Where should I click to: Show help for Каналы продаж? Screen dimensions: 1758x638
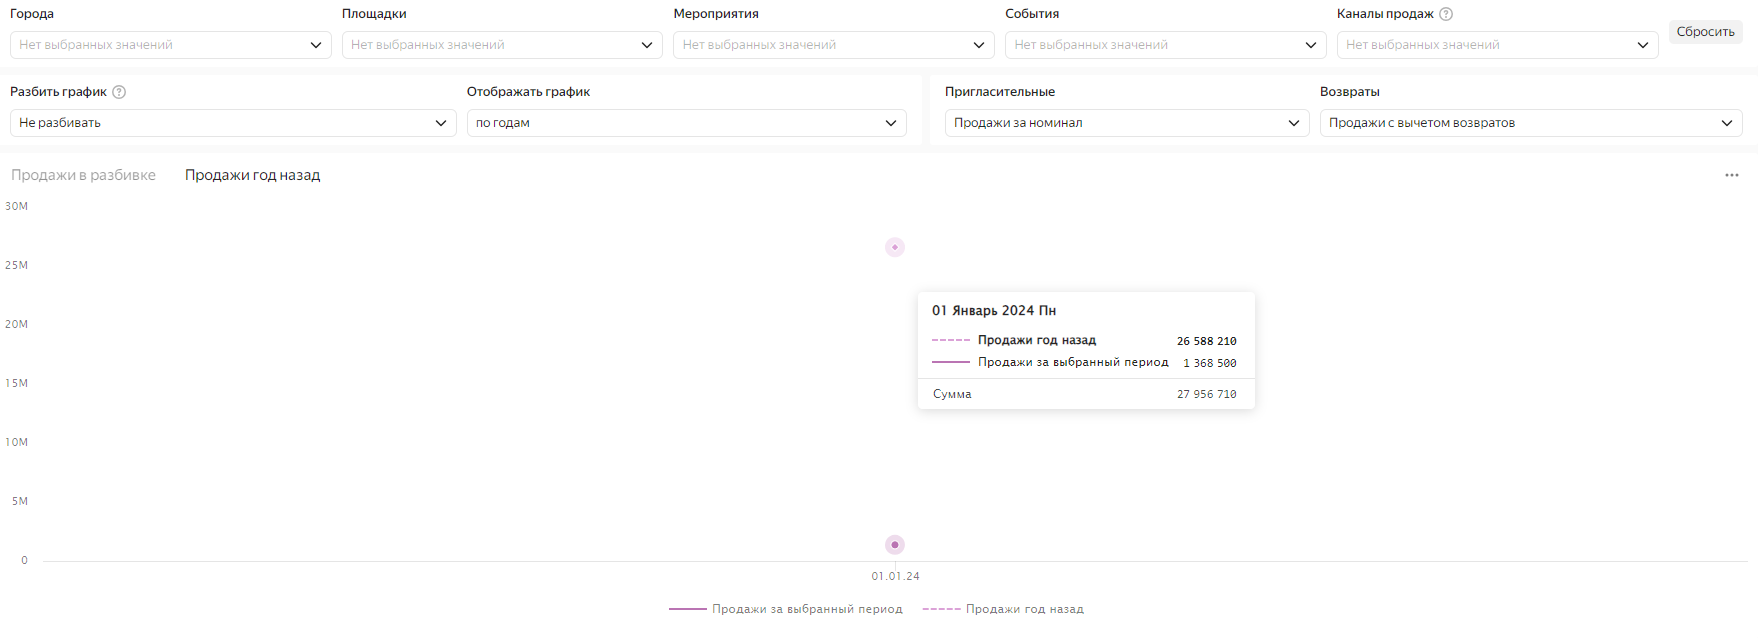coord(1446,14)
